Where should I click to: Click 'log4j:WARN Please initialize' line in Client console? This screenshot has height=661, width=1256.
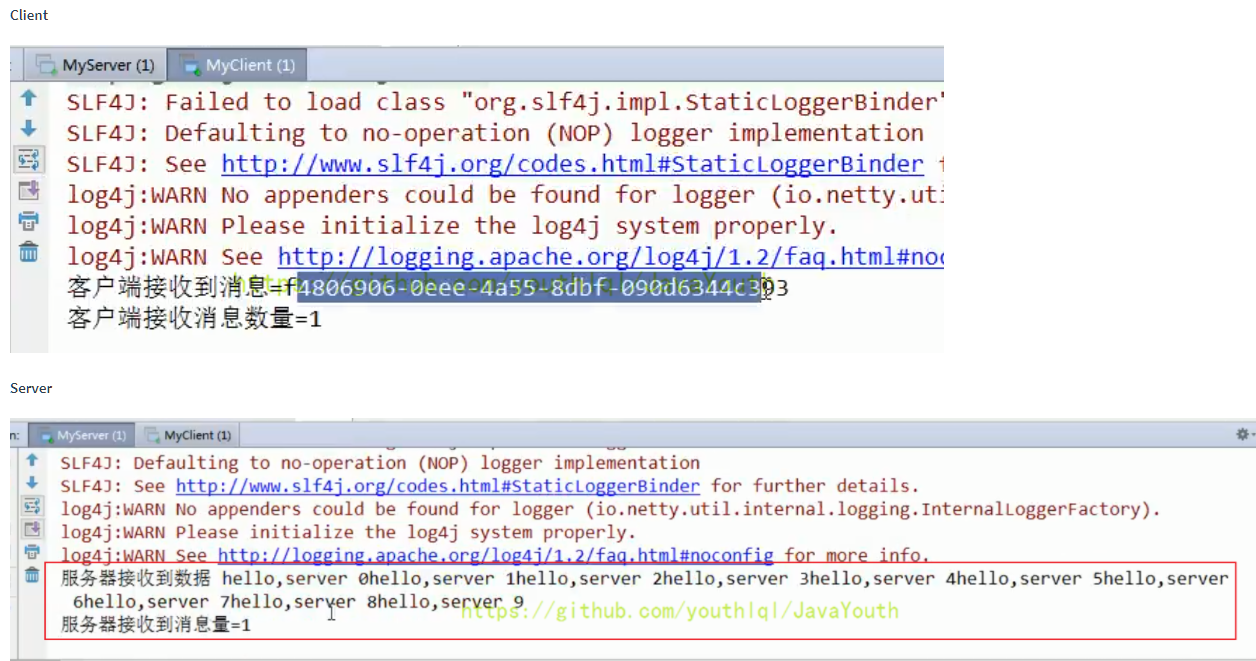tap(452, 226)
